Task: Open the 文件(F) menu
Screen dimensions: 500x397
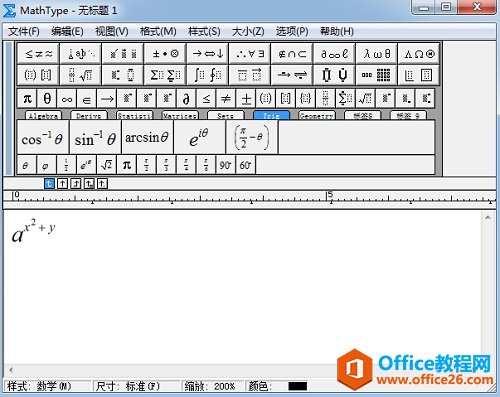Action: coord(24,32)
